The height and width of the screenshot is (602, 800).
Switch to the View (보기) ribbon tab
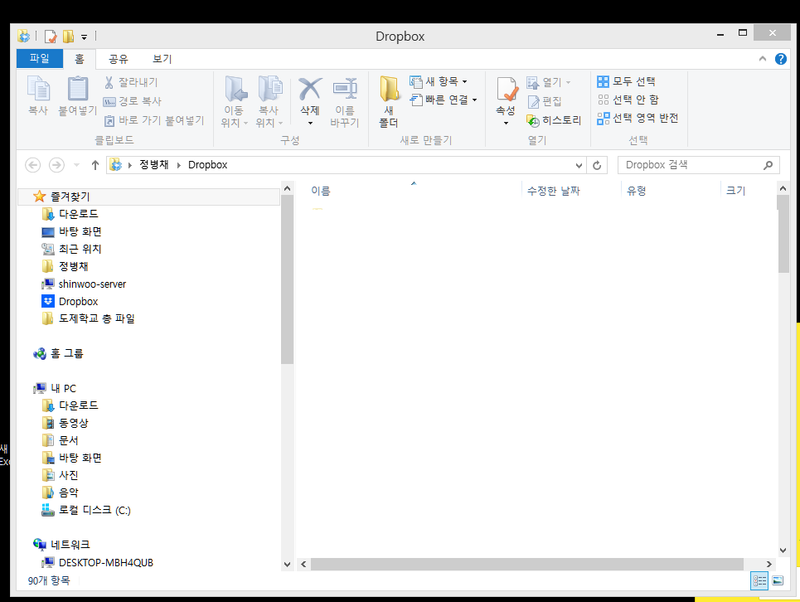coord(162,59)
